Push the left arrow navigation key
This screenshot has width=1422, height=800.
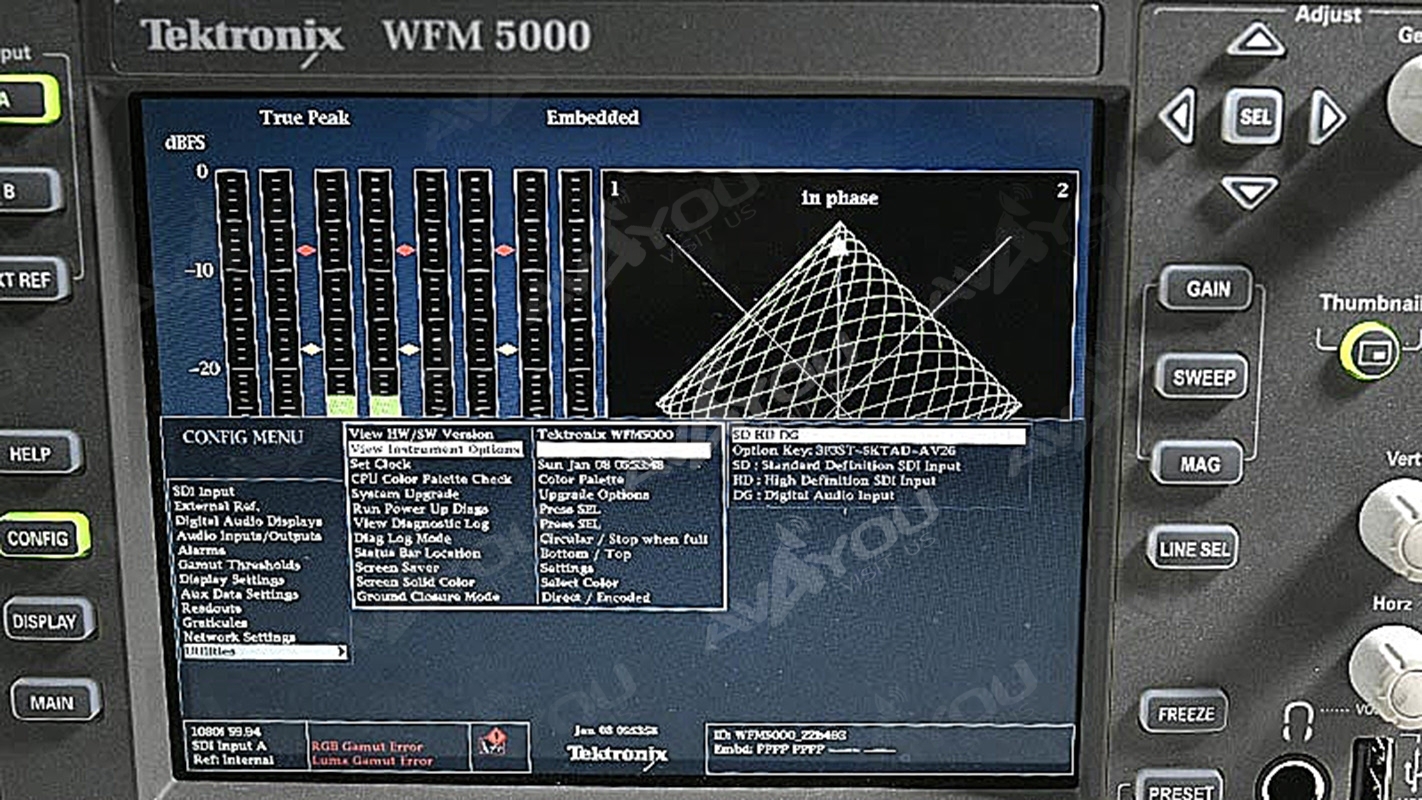(1179, 117)
